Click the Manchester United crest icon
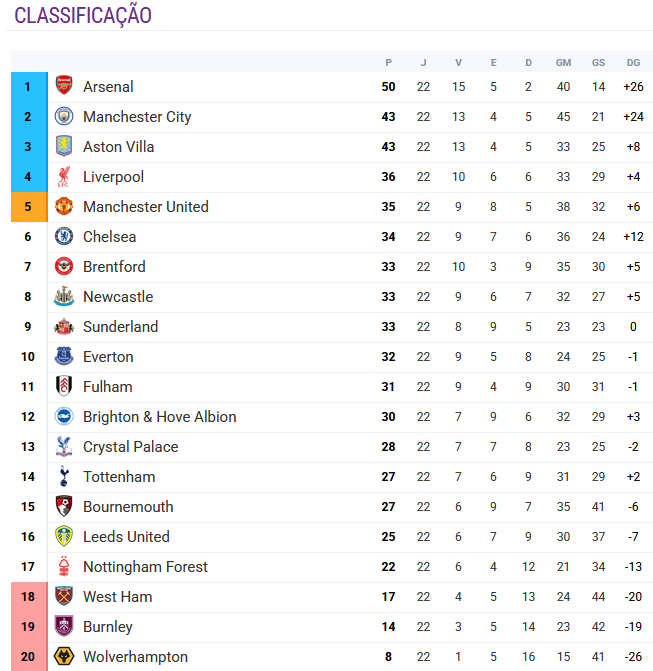653x671 pixels. 64,207
